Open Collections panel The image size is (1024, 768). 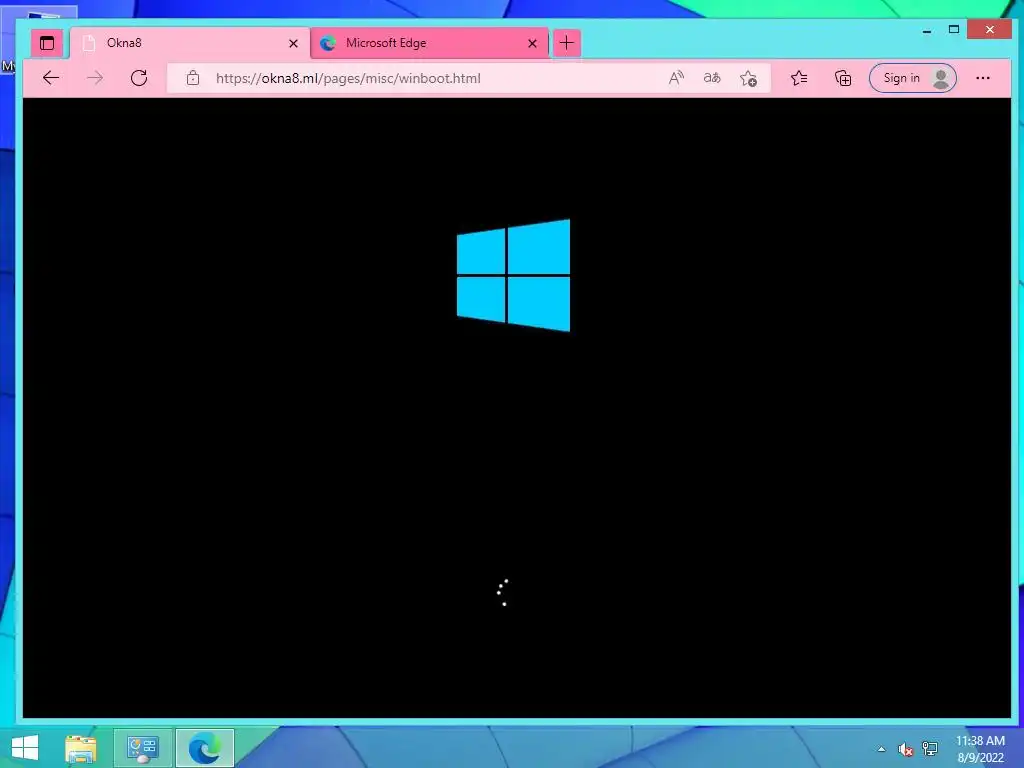coord(843,78)
